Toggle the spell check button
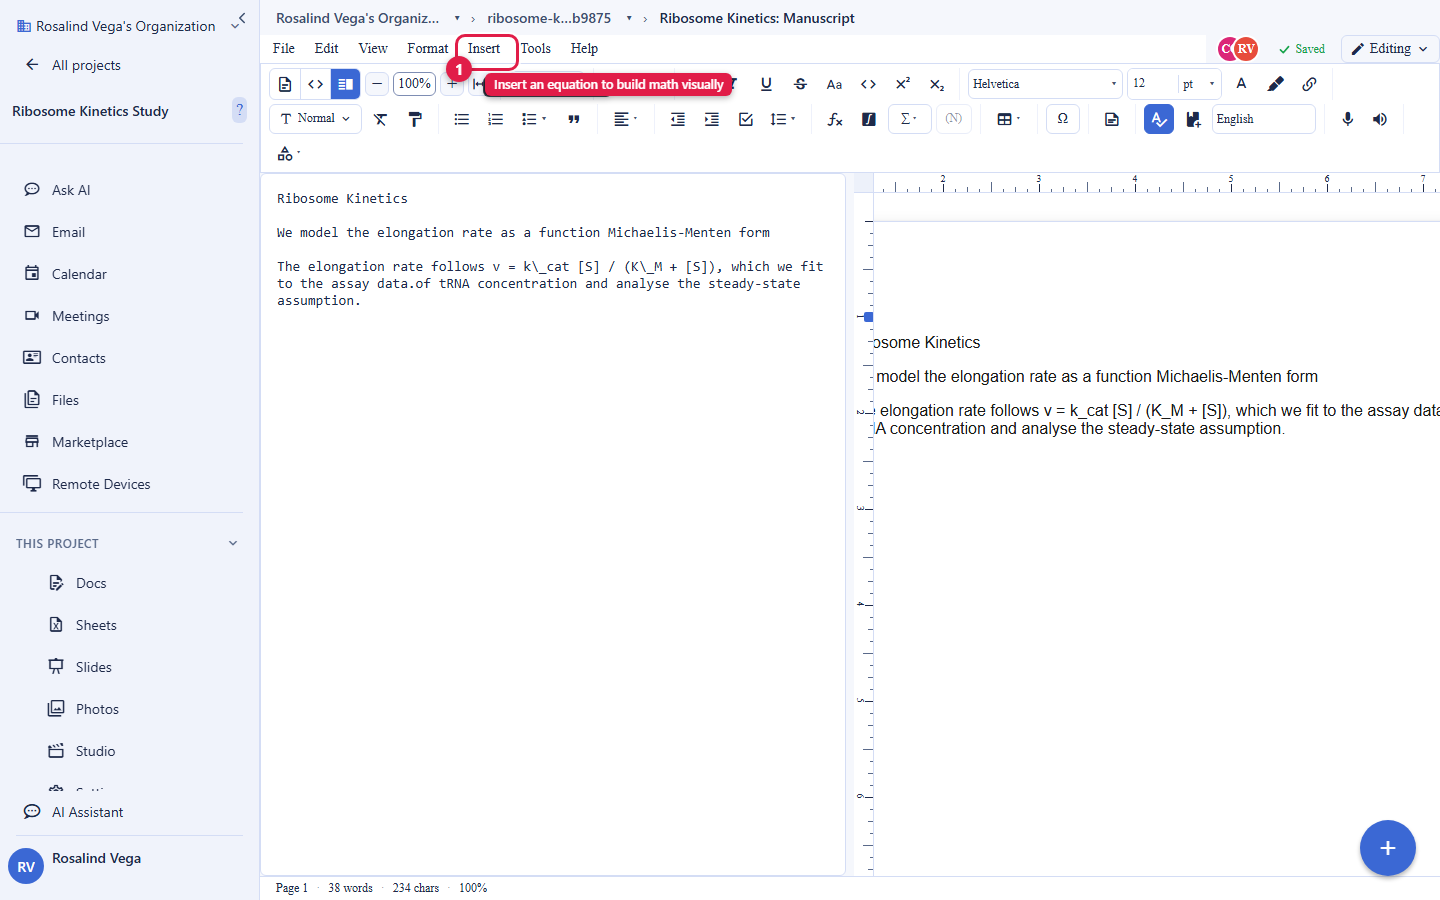This screenshot has height=900, width=1440. [x=1159, y=119]
